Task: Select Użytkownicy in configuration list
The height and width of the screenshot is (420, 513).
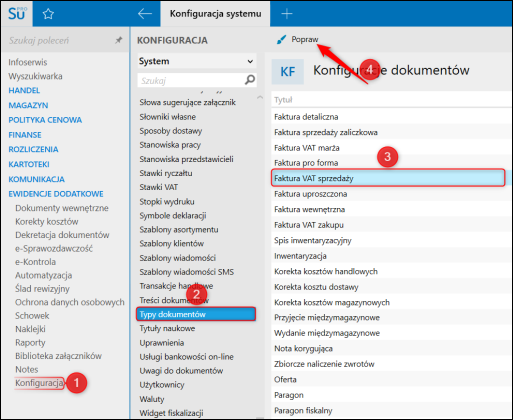Action: point(162,385)
